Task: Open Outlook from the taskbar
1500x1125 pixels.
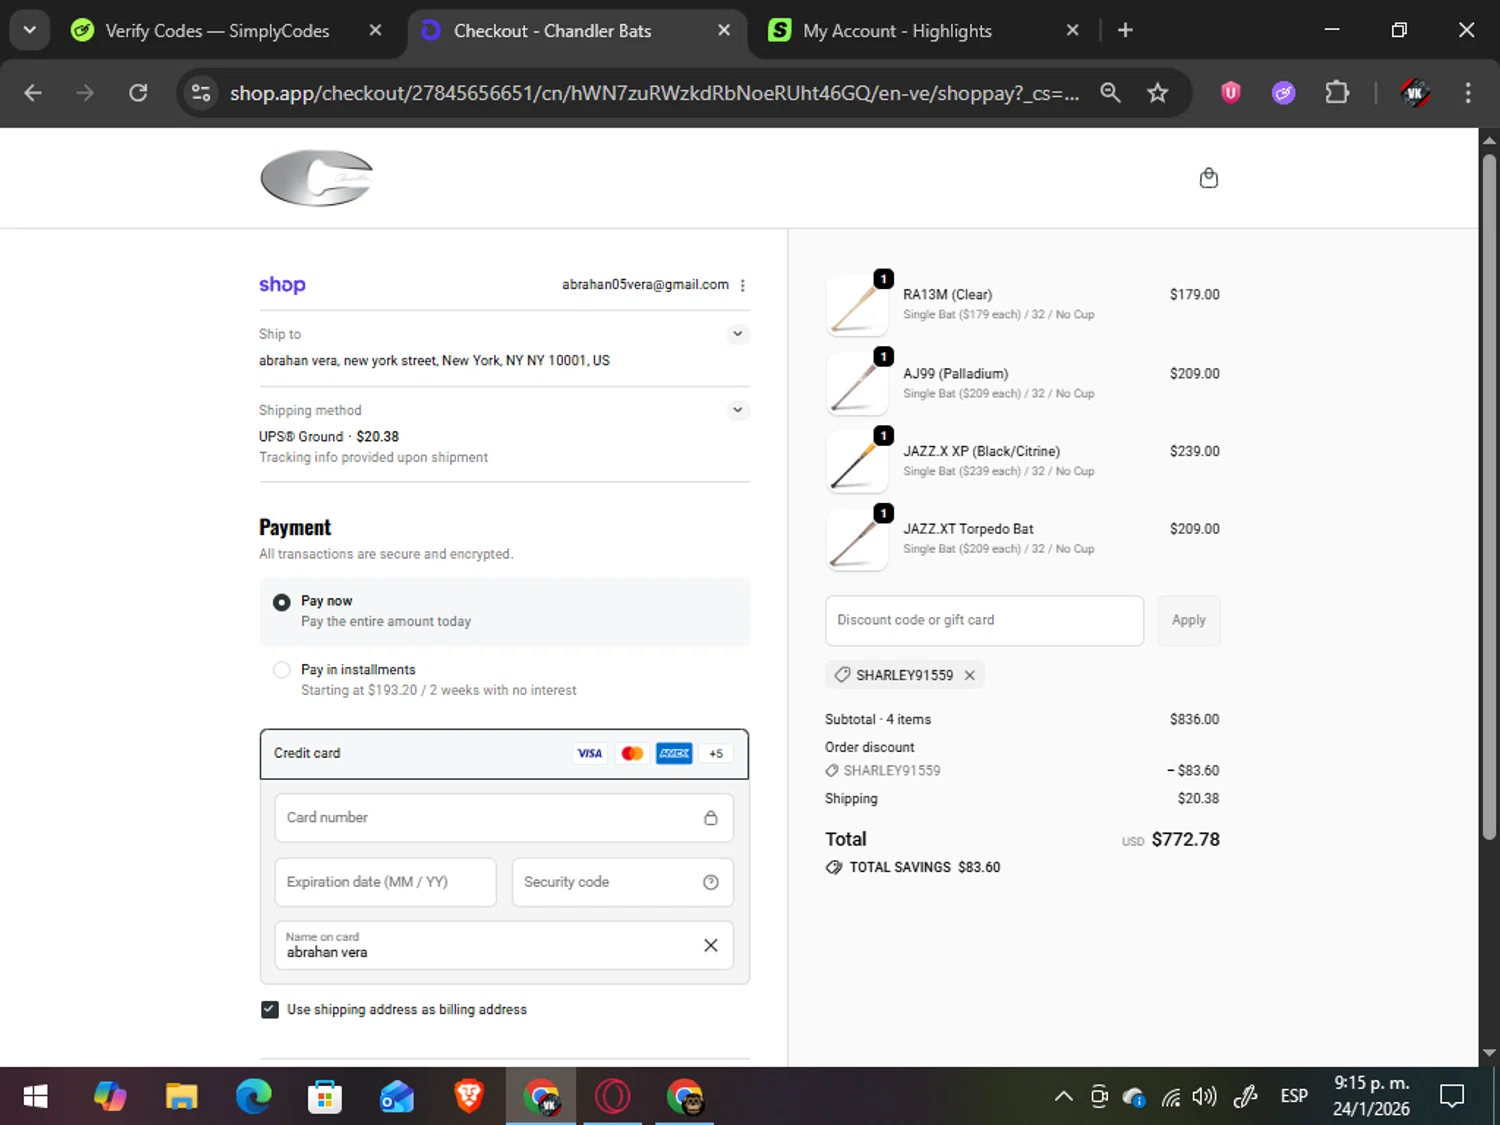Action: coord(397,1097)
